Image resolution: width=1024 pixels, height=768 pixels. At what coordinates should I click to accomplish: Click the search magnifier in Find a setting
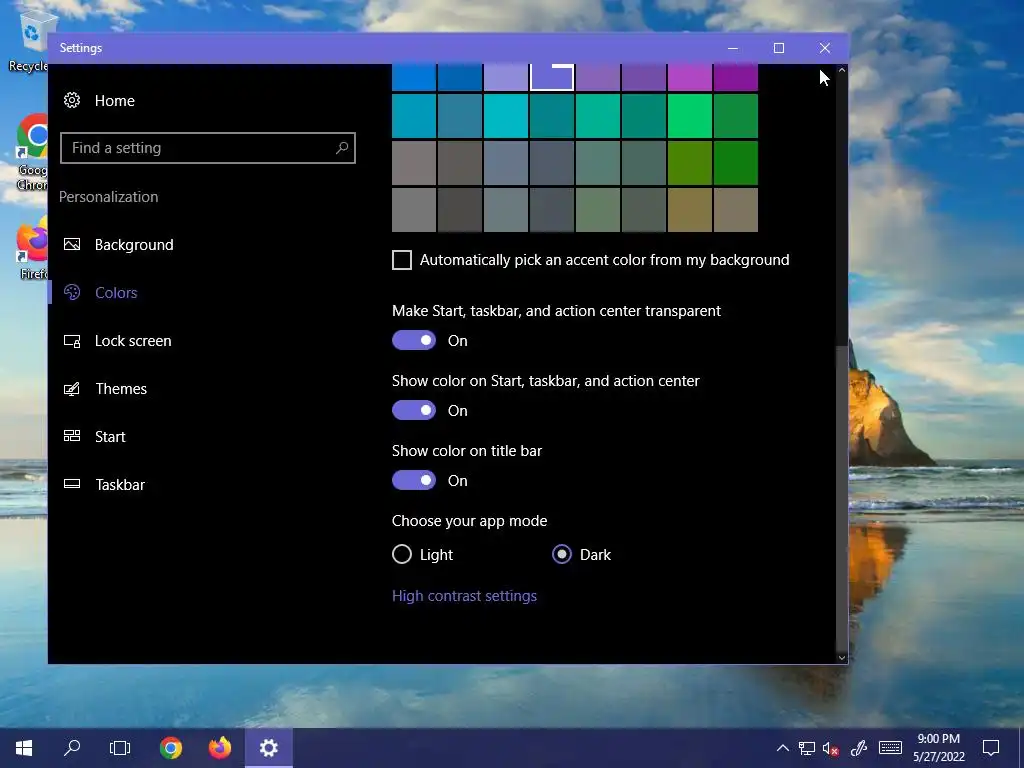pyautogui.click(x=342, y=148)
